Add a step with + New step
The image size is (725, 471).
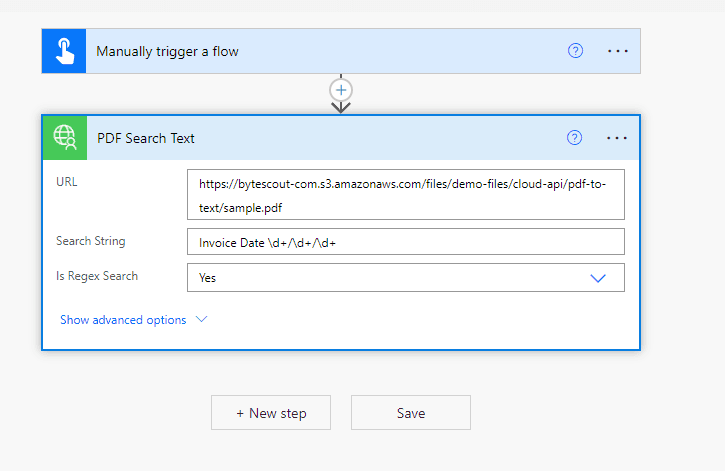click(x=271, y=413)
